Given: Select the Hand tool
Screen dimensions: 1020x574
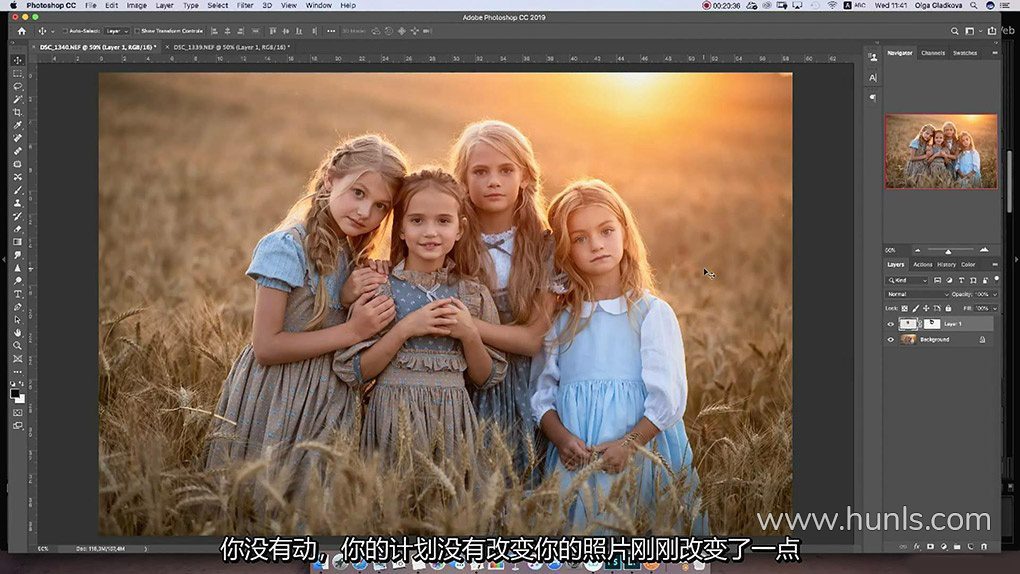Looking at the screenshot, I should point(18,333).
